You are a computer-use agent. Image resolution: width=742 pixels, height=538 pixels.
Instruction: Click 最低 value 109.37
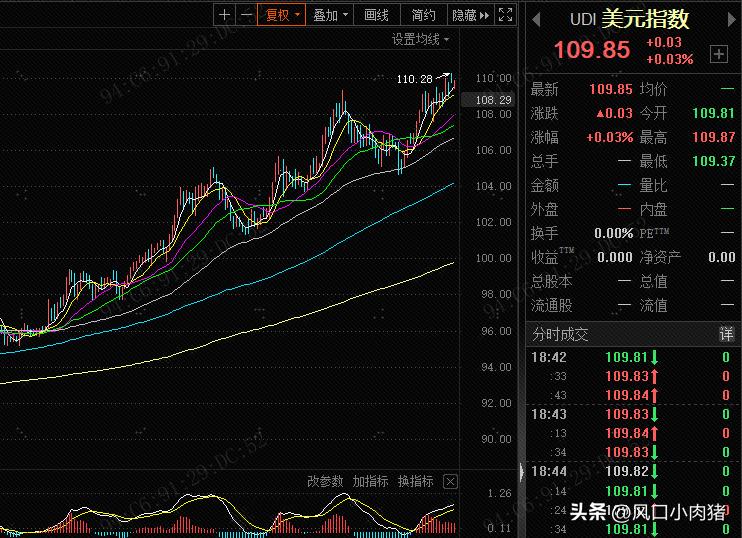(713, 161)
